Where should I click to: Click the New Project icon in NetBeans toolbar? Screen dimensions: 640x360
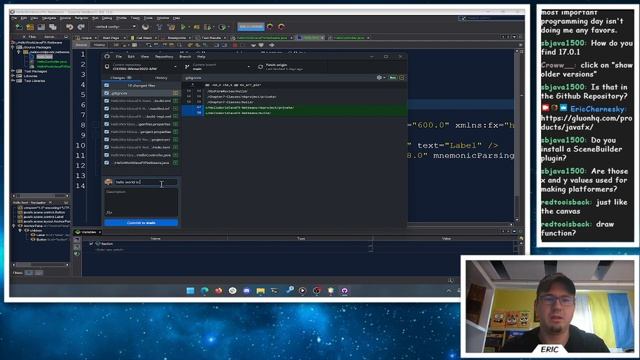(x=30, y=27)
